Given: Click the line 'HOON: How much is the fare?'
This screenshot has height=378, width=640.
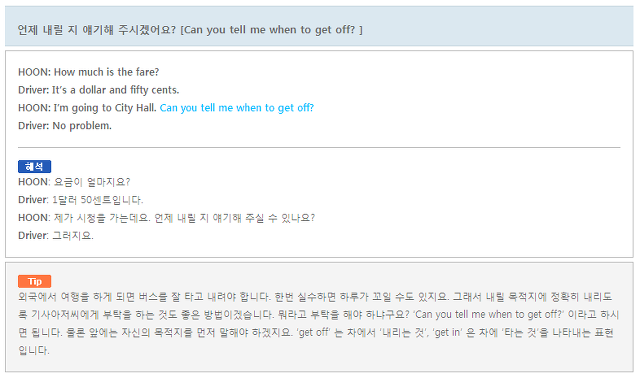Looking at the screenshot, I should pos(89,72).
